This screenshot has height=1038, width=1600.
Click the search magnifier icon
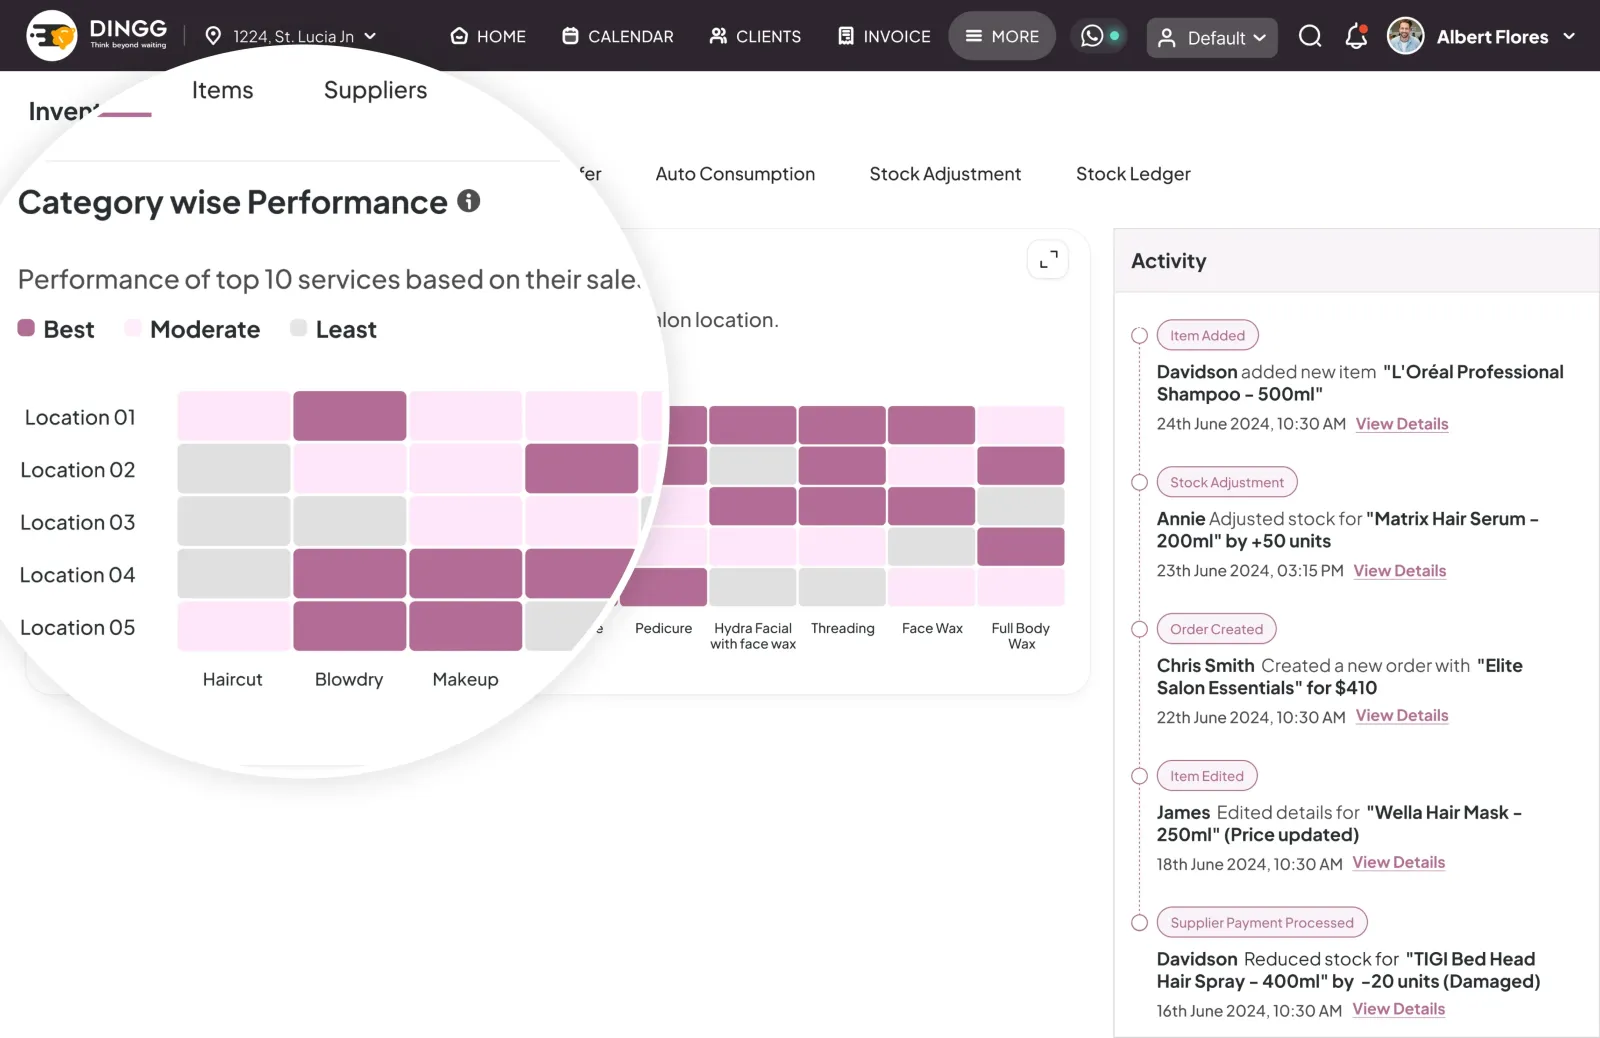[1310, 37]
